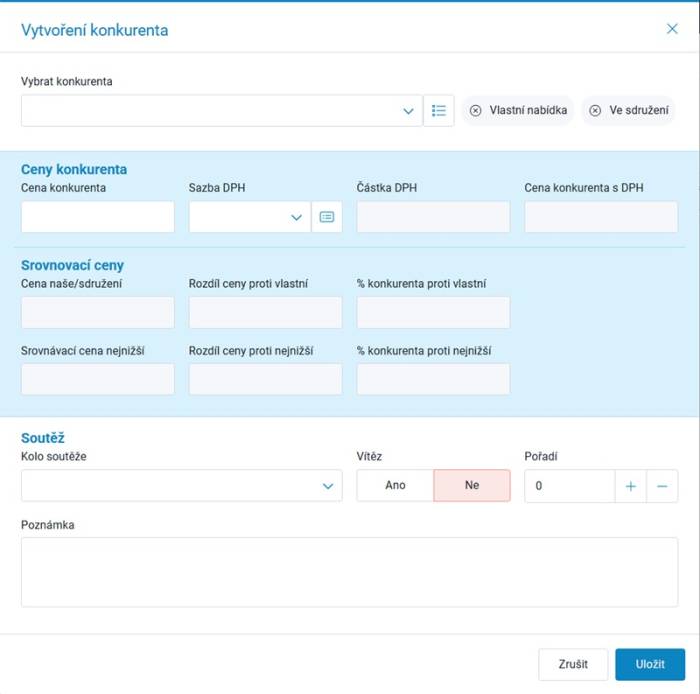The image size is (700, 694).
Task: Click the Cena konkurenta s DPH field
Action: [601, 217]
